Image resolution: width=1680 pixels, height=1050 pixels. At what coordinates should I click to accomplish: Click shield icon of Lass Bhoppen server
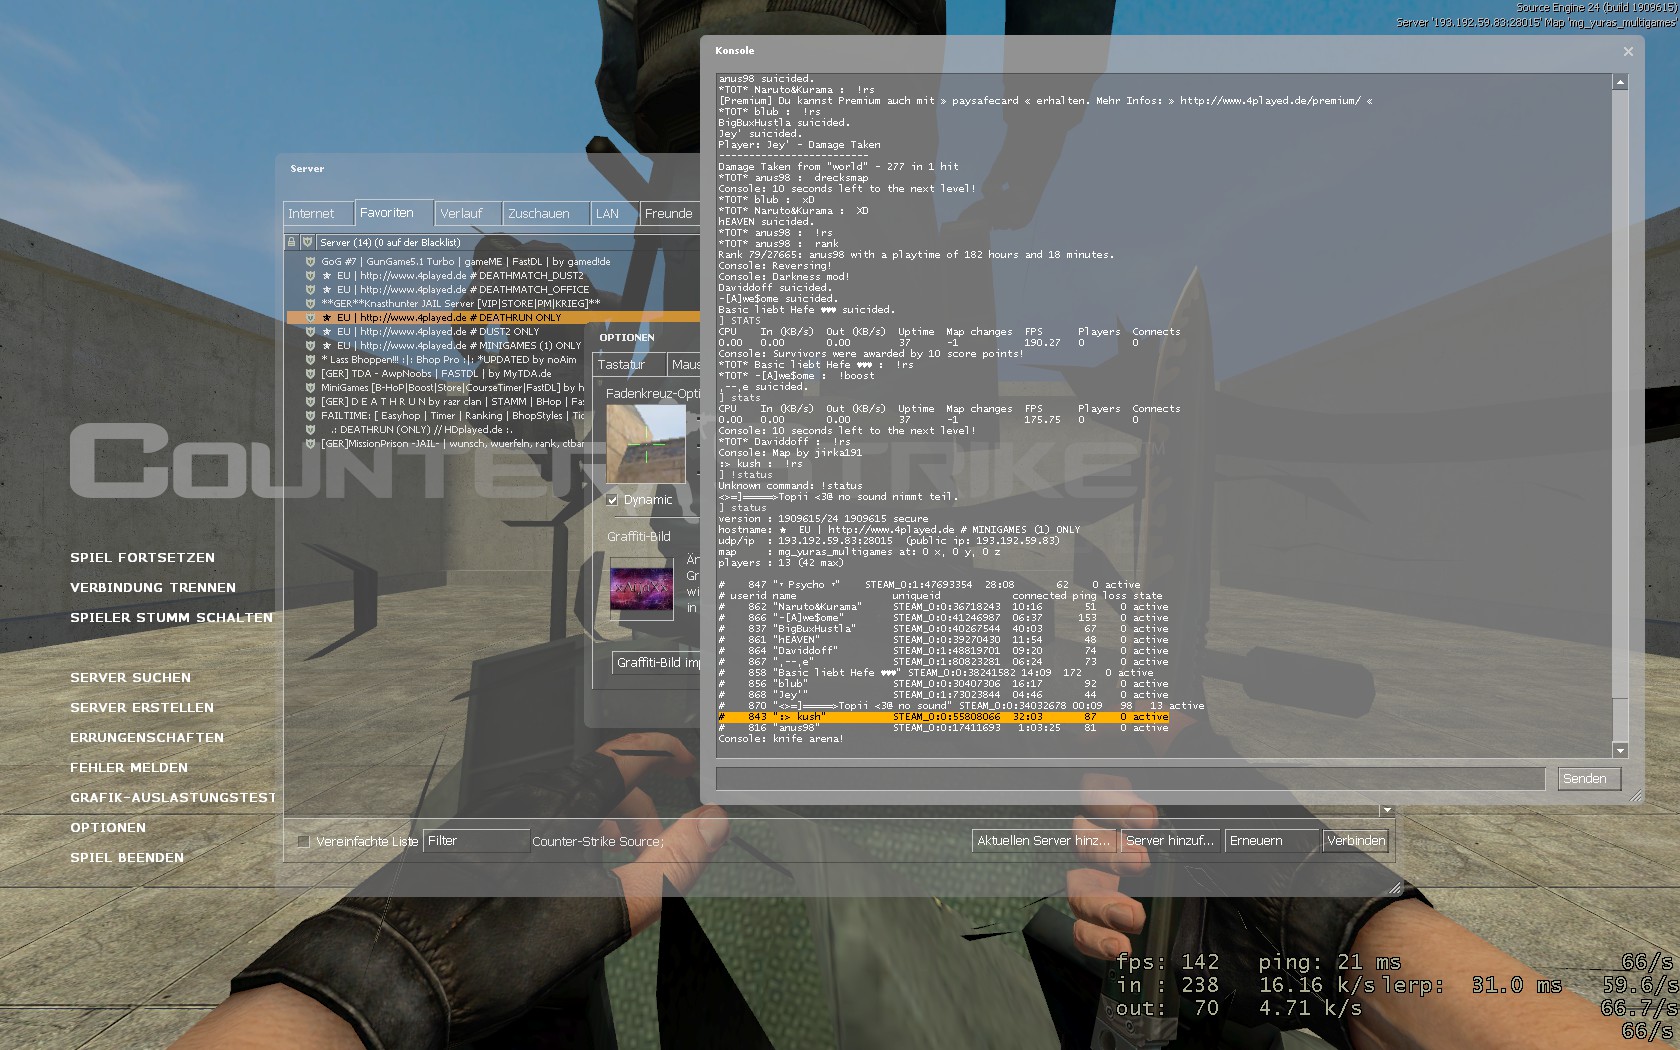310,359
